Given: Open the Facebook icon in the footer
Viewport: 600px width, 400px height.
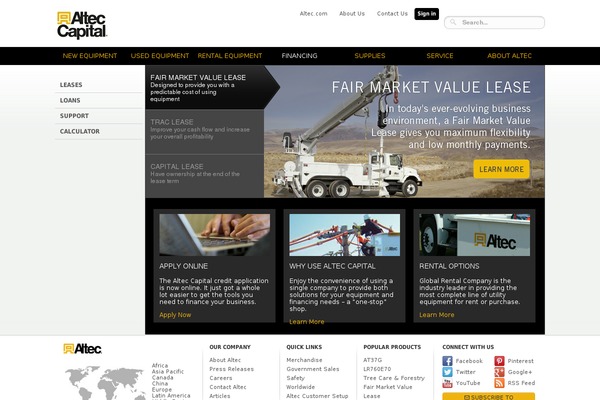Looking at the screenshot, I should [x=447, y=361].
